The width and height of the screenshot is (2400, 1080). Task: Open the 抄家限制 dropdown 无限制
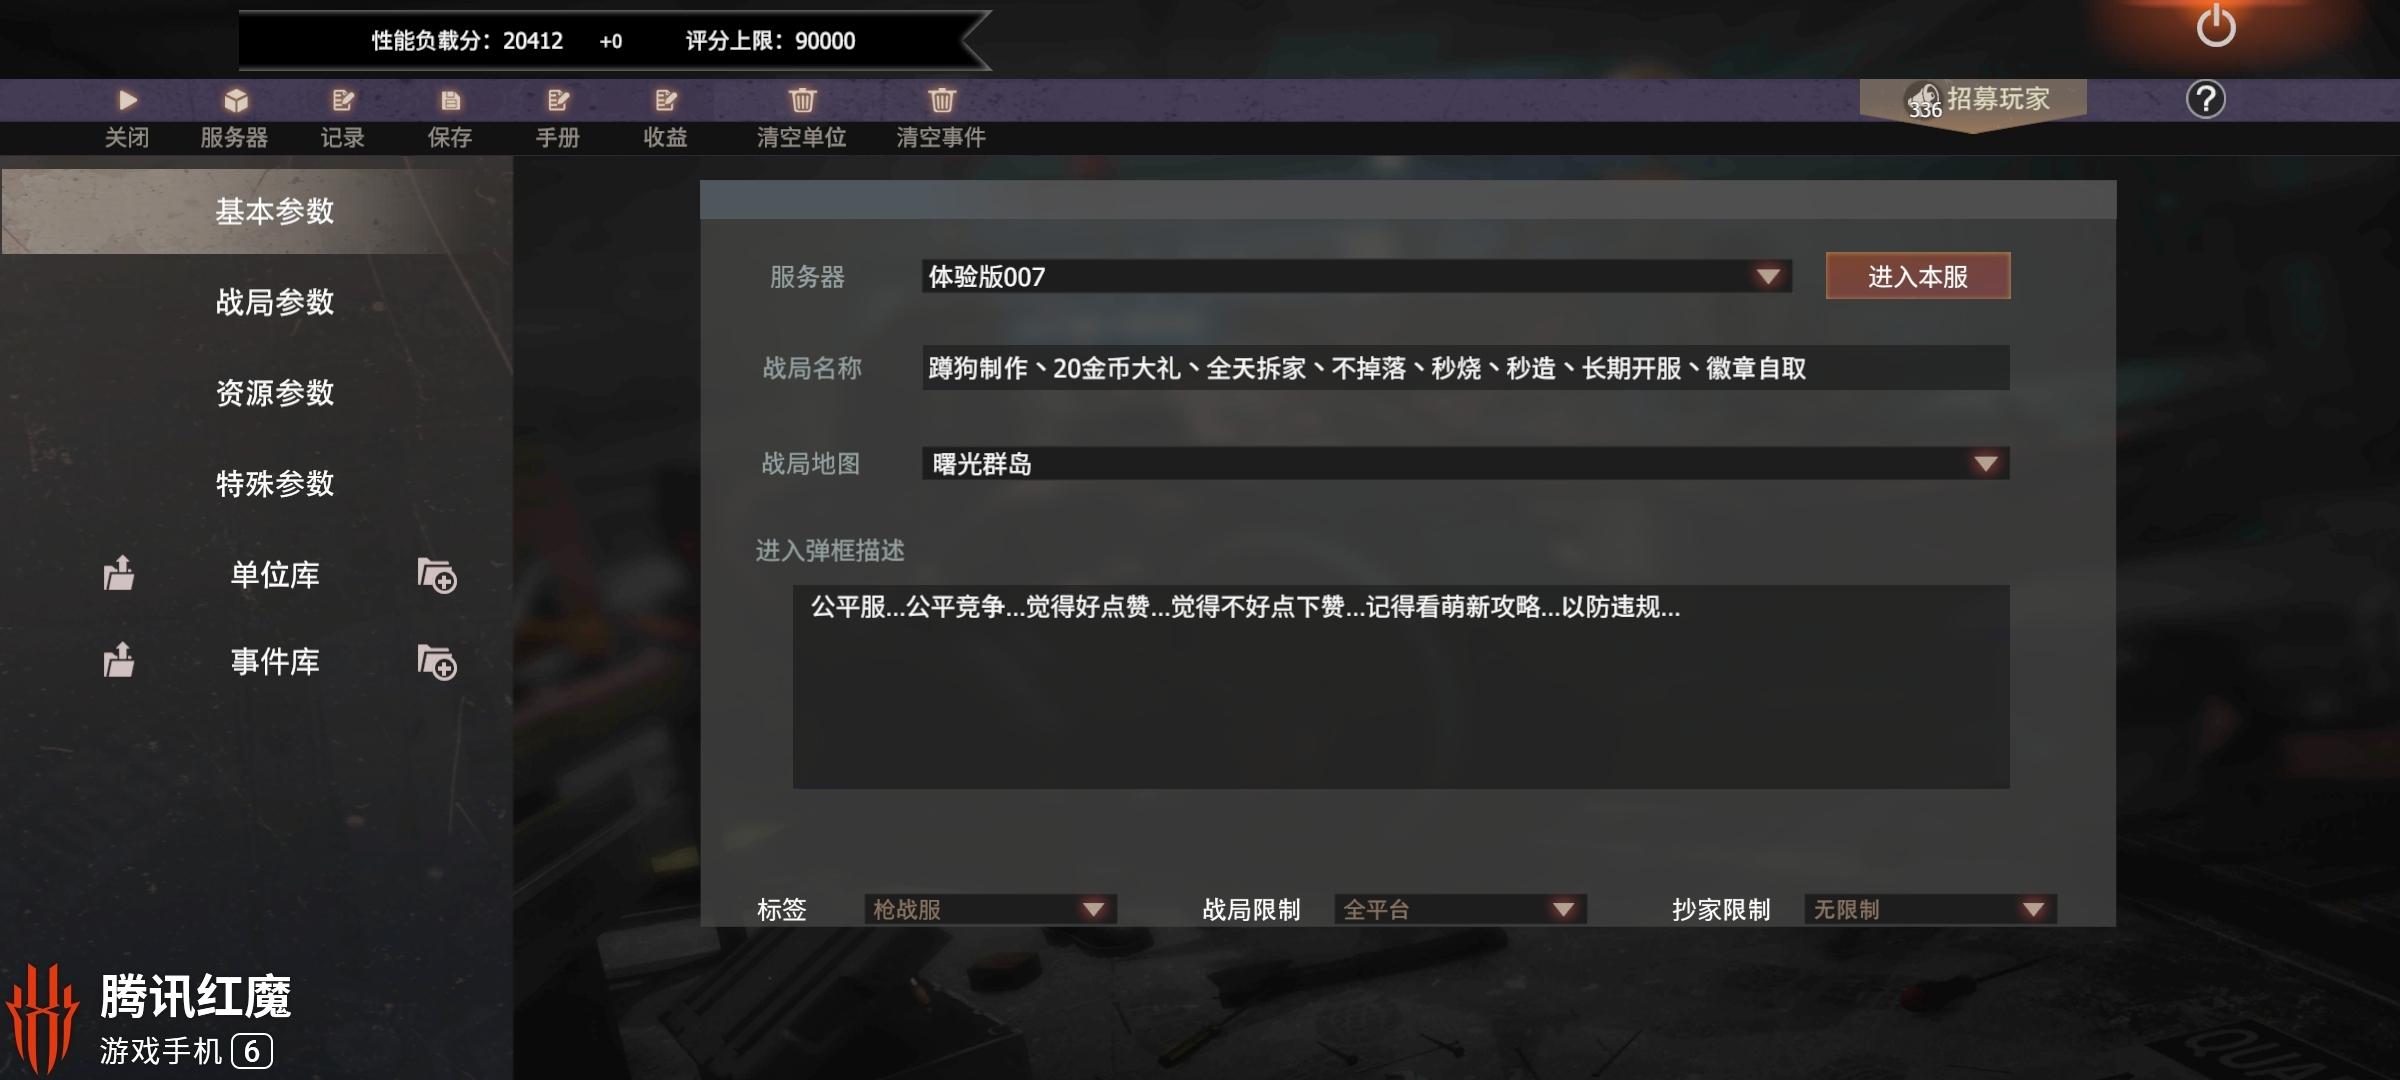[1930, 909]
